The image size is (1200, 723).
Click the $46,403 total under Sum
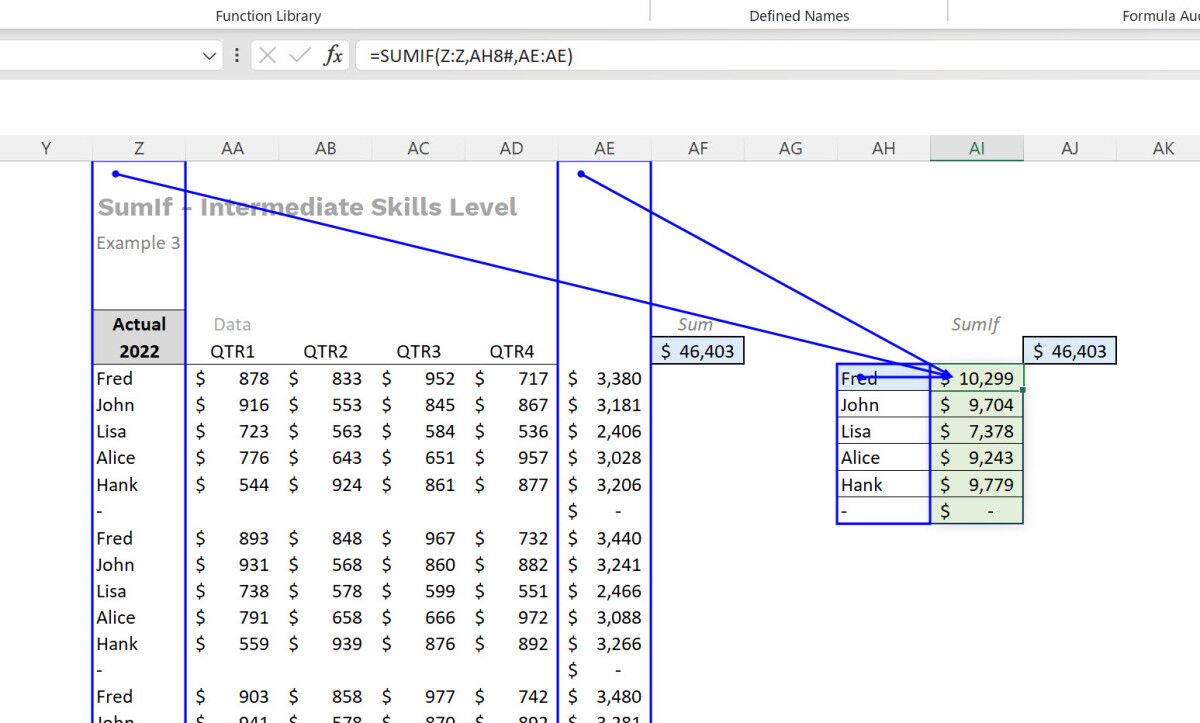pyautogui.click(x=697, y=351)
